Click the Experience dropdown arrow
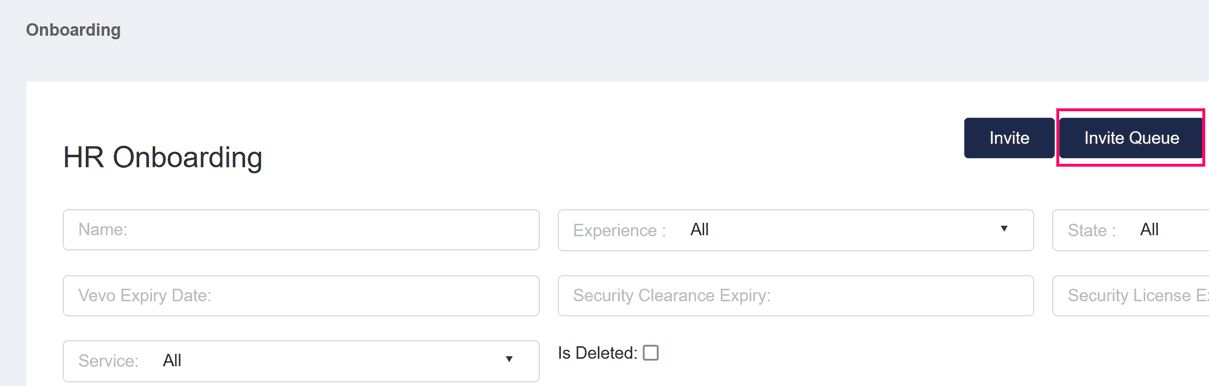This screenshot has height=386, width=1209. (x=1004, y=229)
